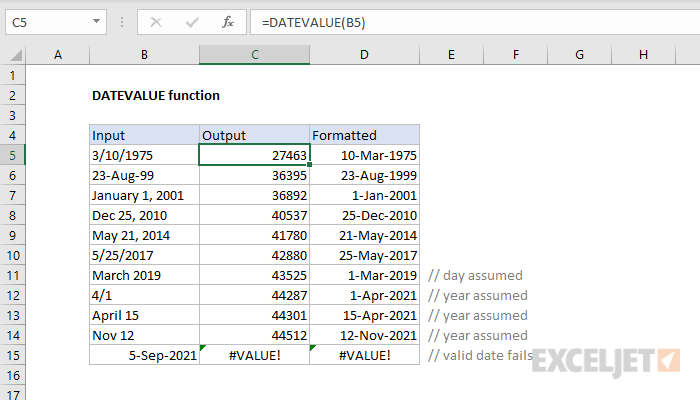Screen dimensions: 700x400
Task: Select column B header
Action: 144,54
